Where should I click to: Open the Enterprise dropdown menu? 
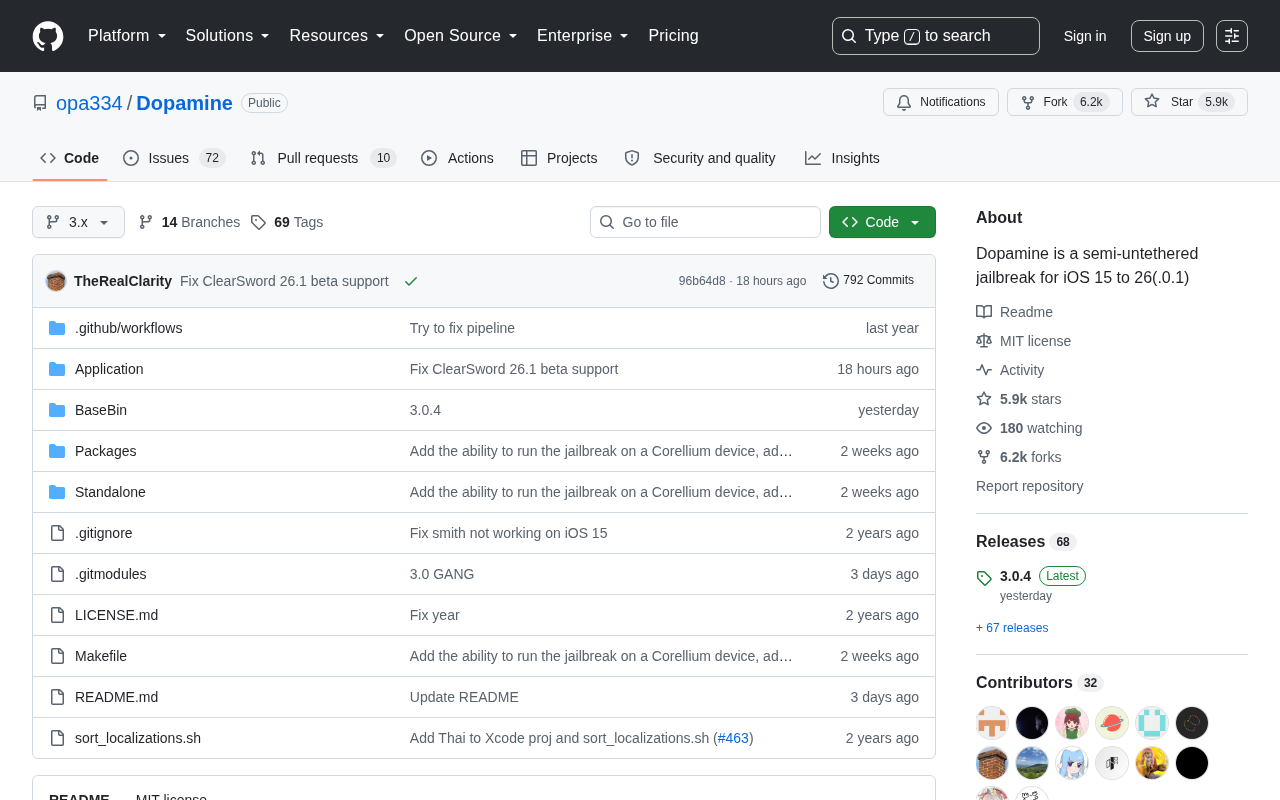pyautogui.click(x=583, y=36)
